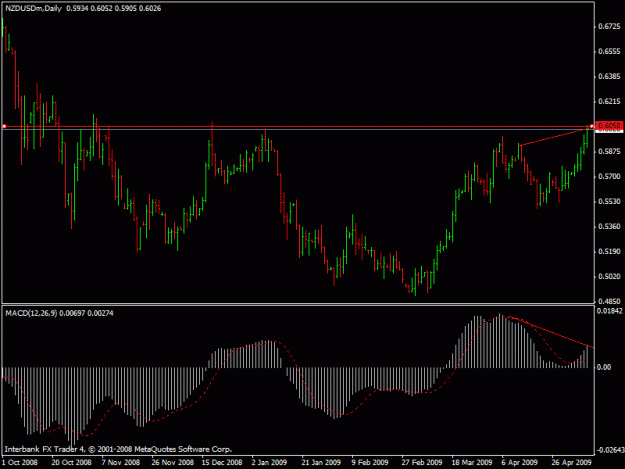Click the NZDUSDm,Daily chart title text
The image size is (625, 469).
[x=33, y=8]
